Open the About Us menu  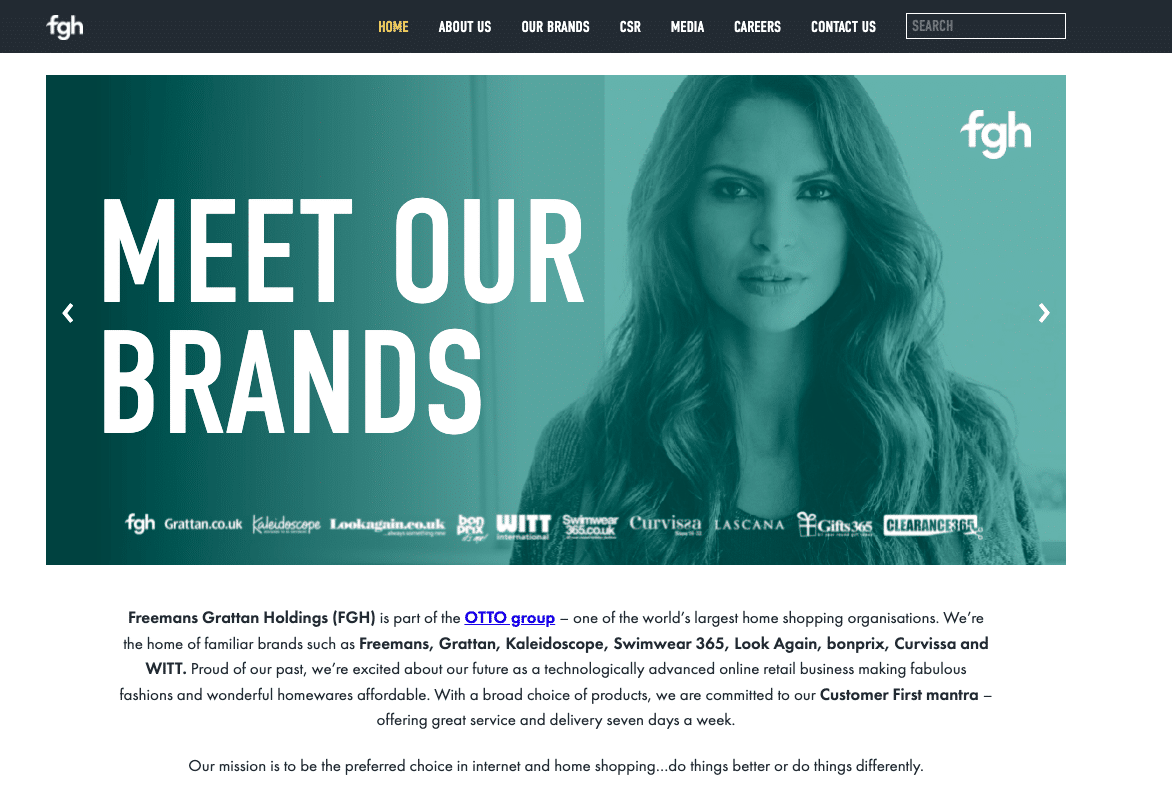(x=465, y=27)
